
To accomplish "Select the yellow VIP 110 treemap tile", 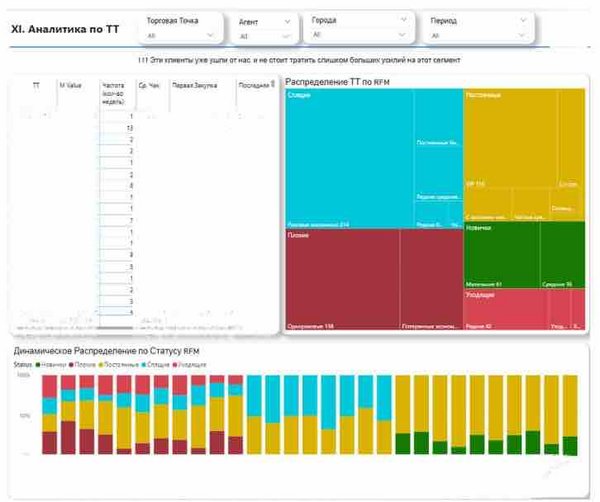I will (510, 138).
